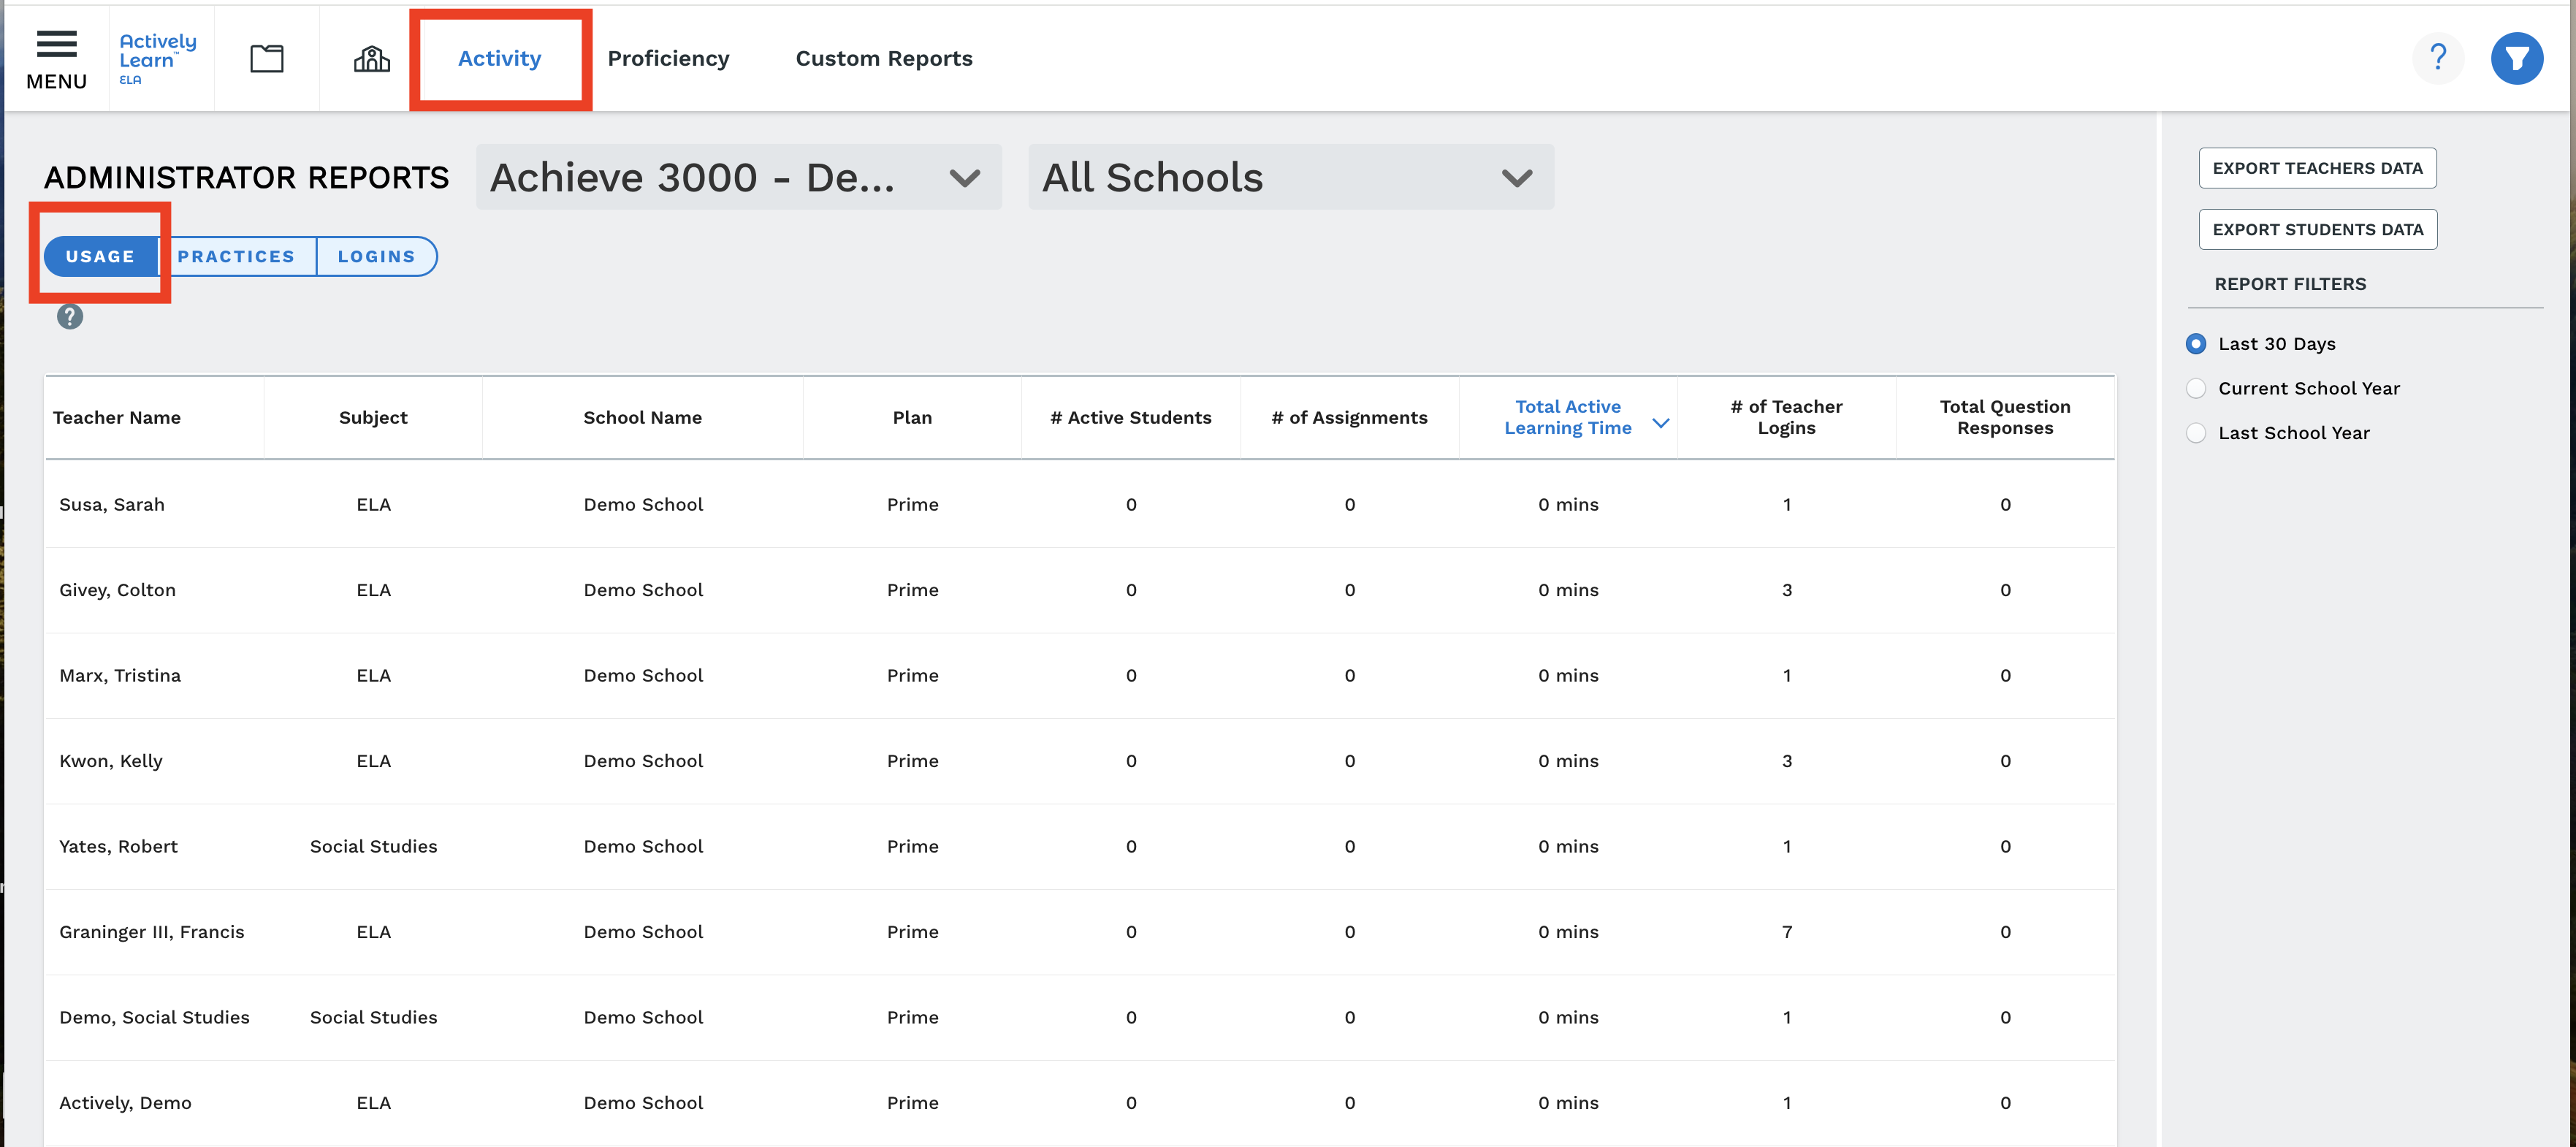The height and width of the screenshot is (1147, 2576).
Task: Click teacher logins value 7 for Graninger
Action: pyautogui.click(x=1786, y=932)
